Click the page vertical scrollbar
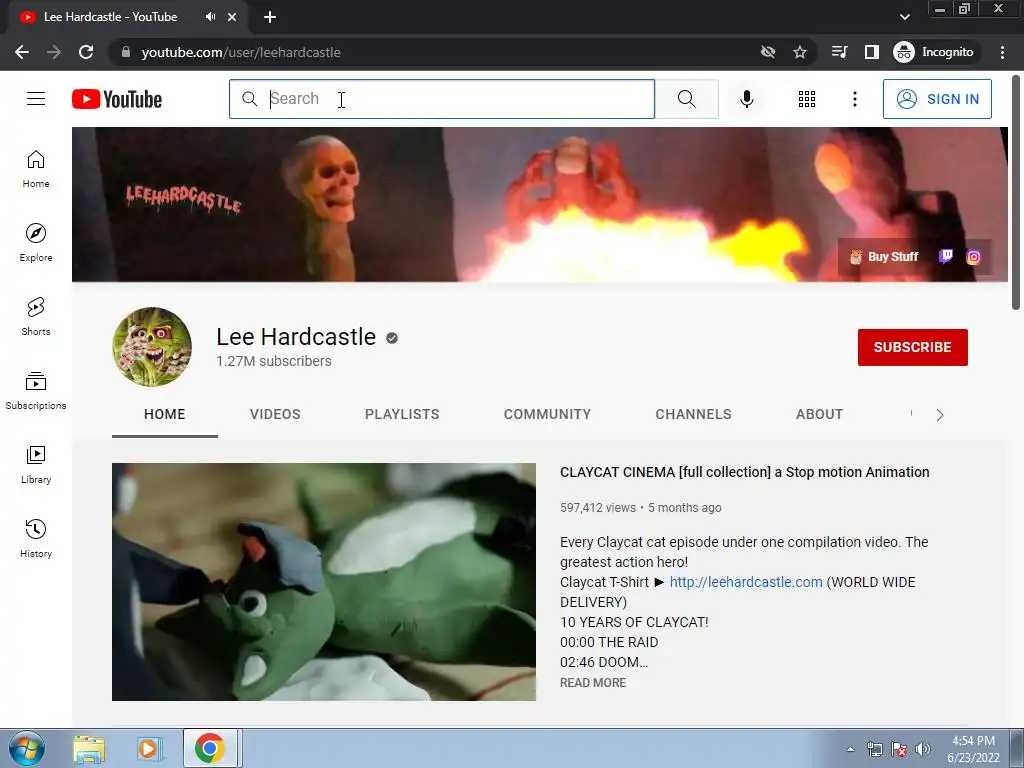 [1016, 193]
